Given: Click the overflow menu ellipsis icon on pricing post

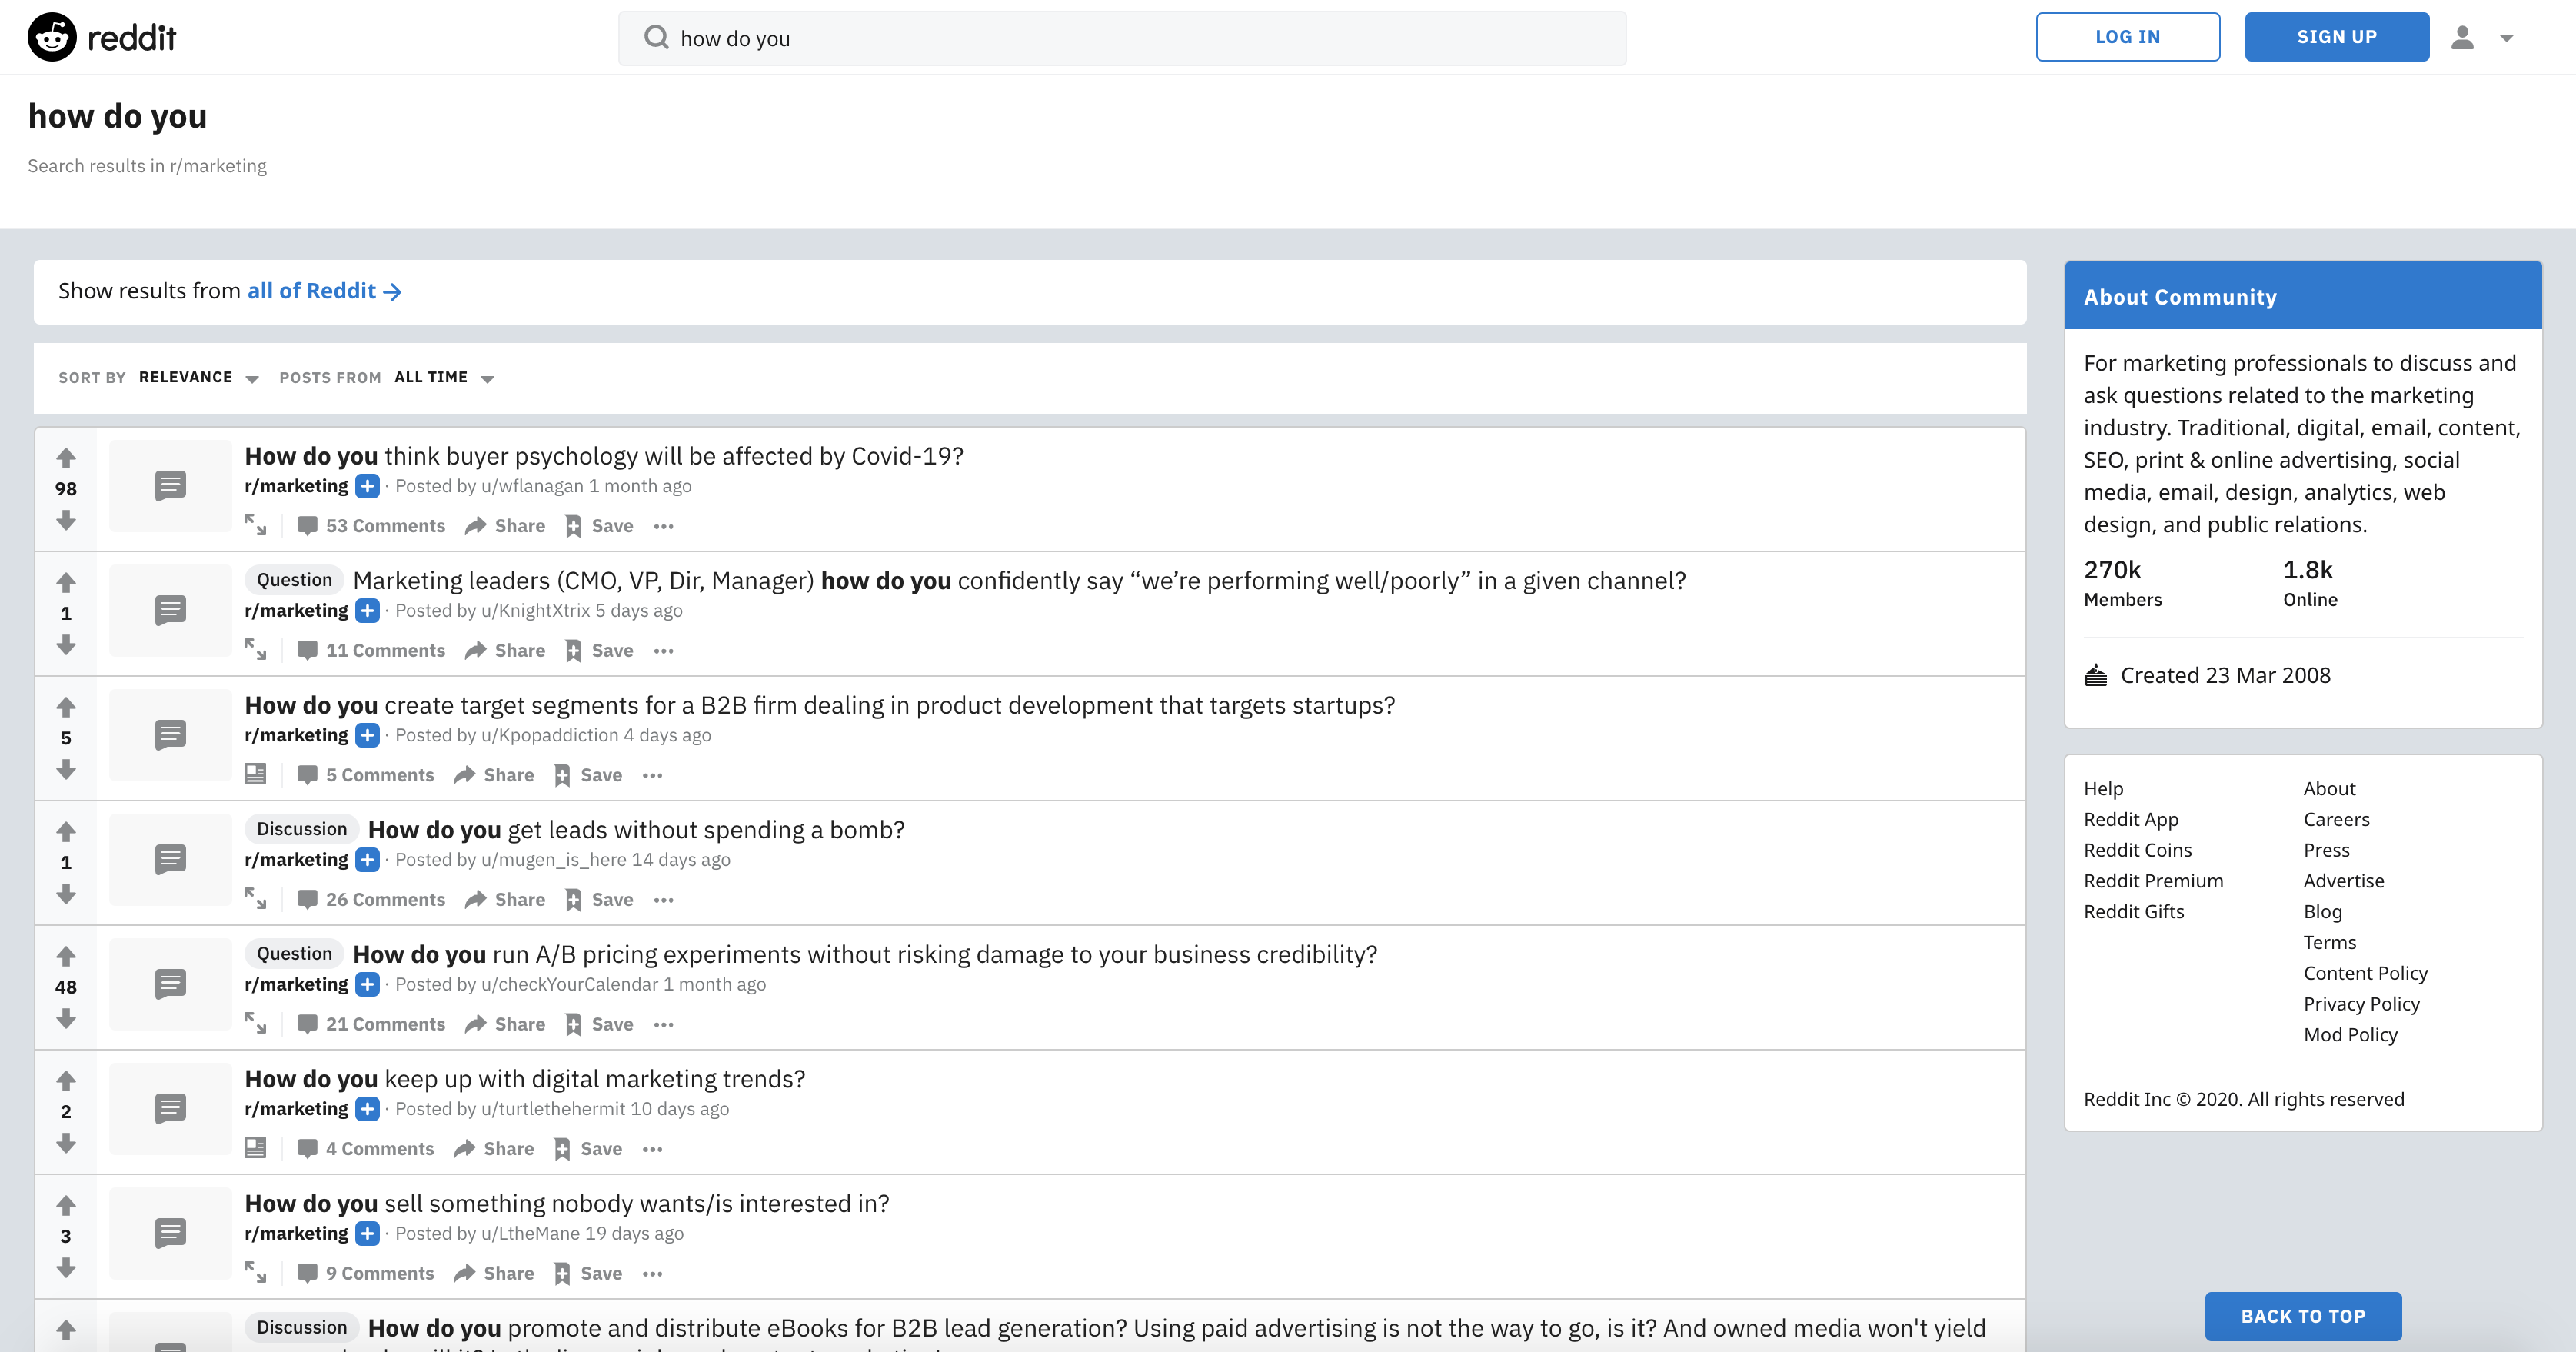Looking at the screenshot, I should pyautogui.click(x=663, y=1023).
